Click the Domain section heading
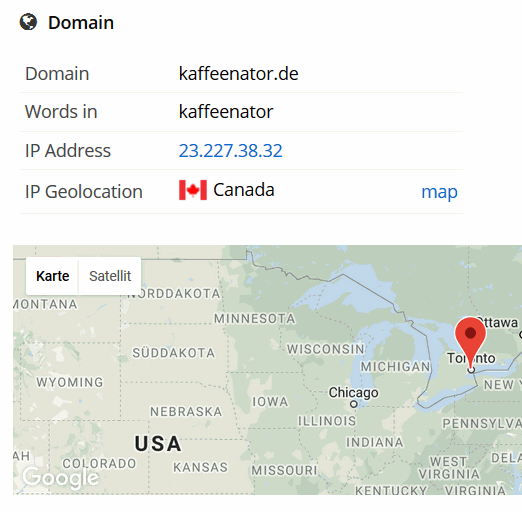This screenshot has height=512, width=522. pos(81,23)
